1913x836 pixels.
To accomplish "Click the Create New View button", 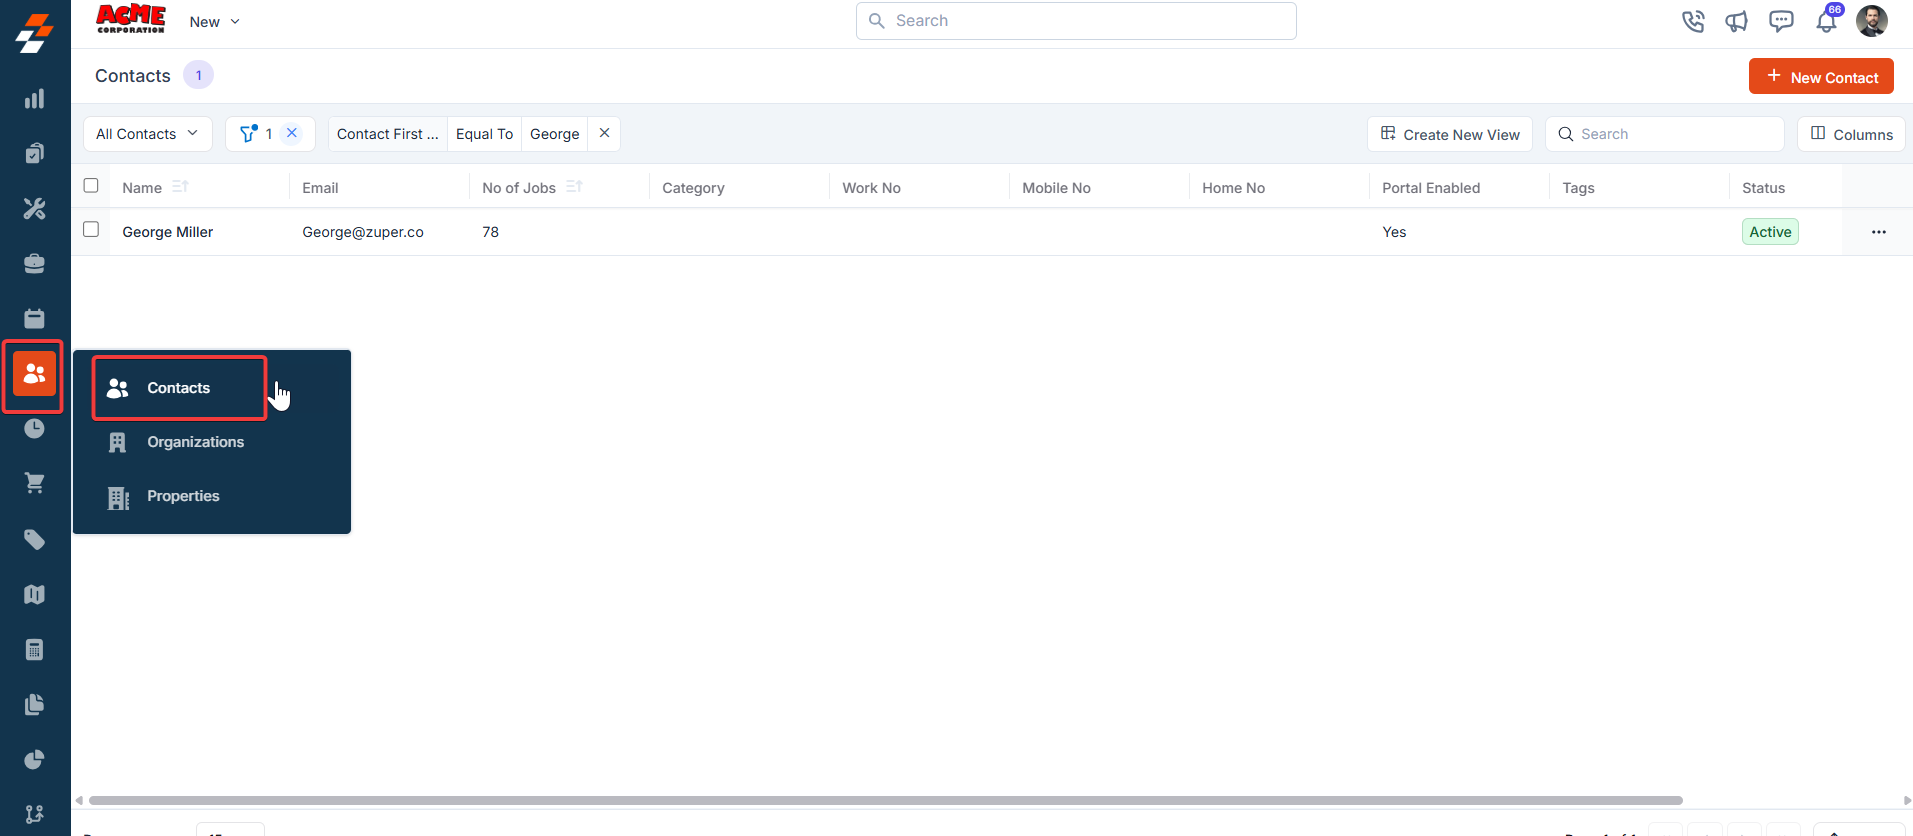I will pos(1450,134).
